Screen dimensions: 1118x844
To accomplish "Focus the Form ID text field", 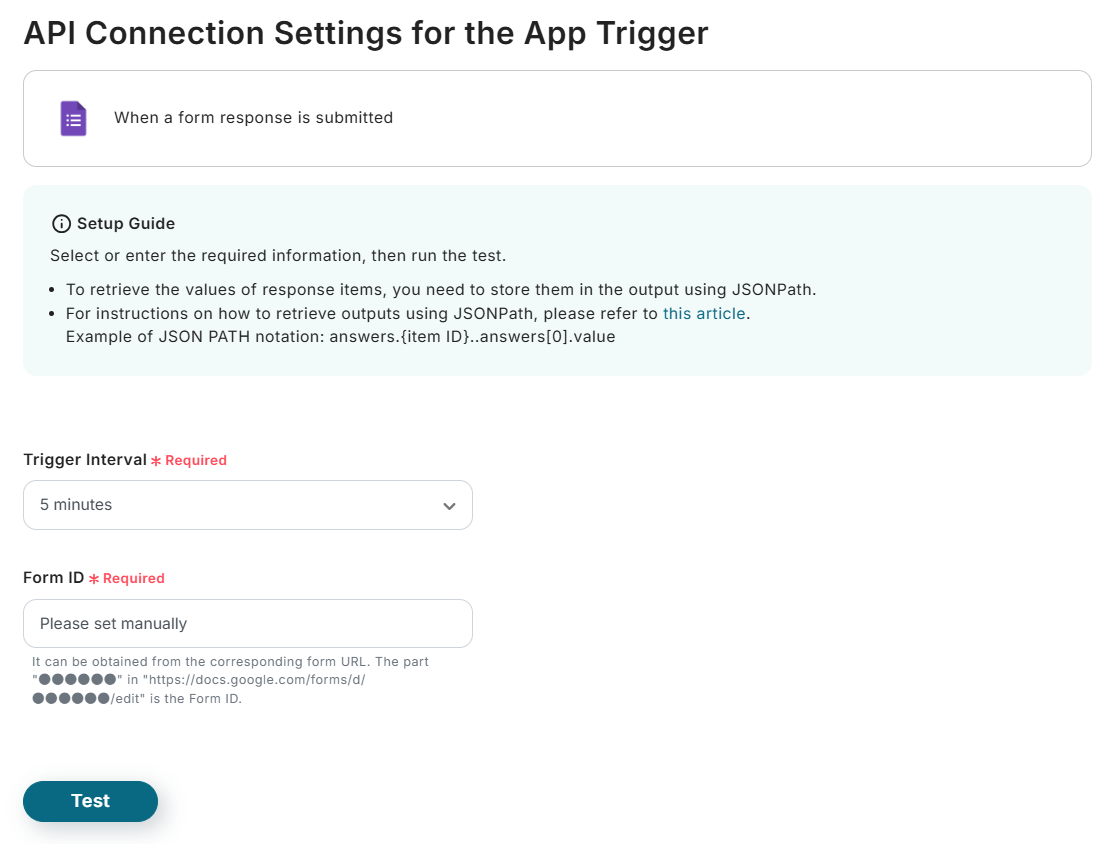I will click(x=247, y=624).
